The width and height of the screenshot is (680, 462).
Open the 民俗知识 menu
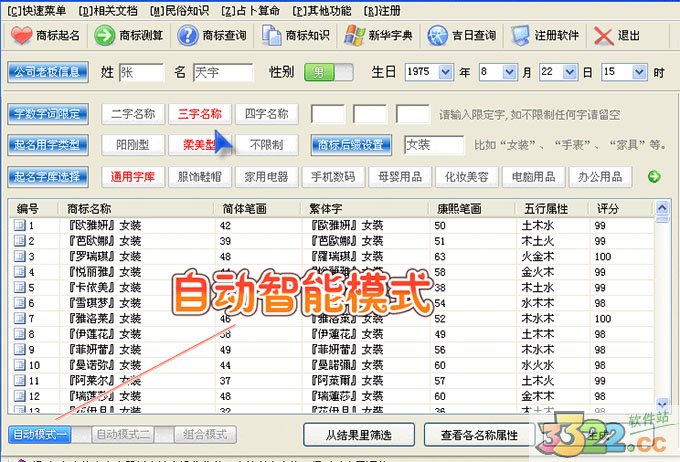pos(179,11)
